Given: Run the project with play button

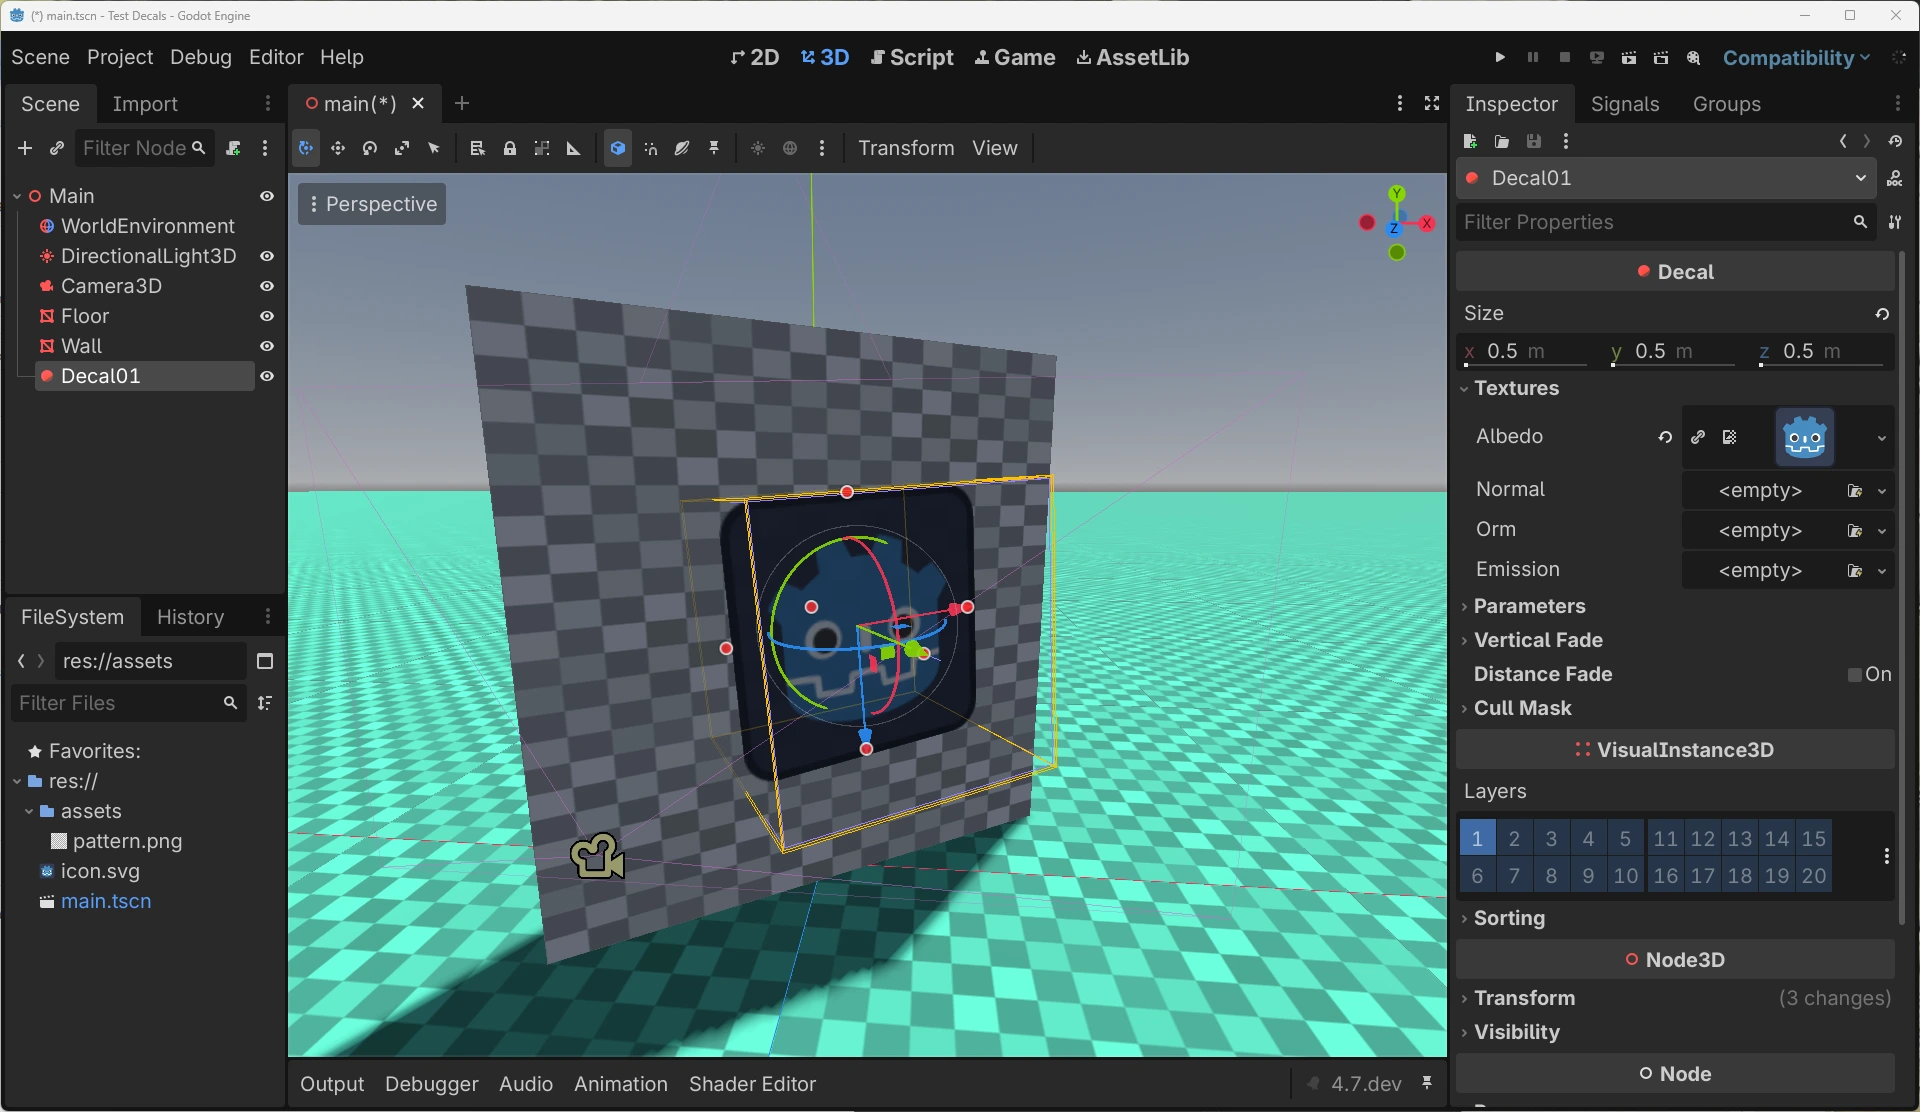Looking at the screenshot, I should tap(1500, 58).
